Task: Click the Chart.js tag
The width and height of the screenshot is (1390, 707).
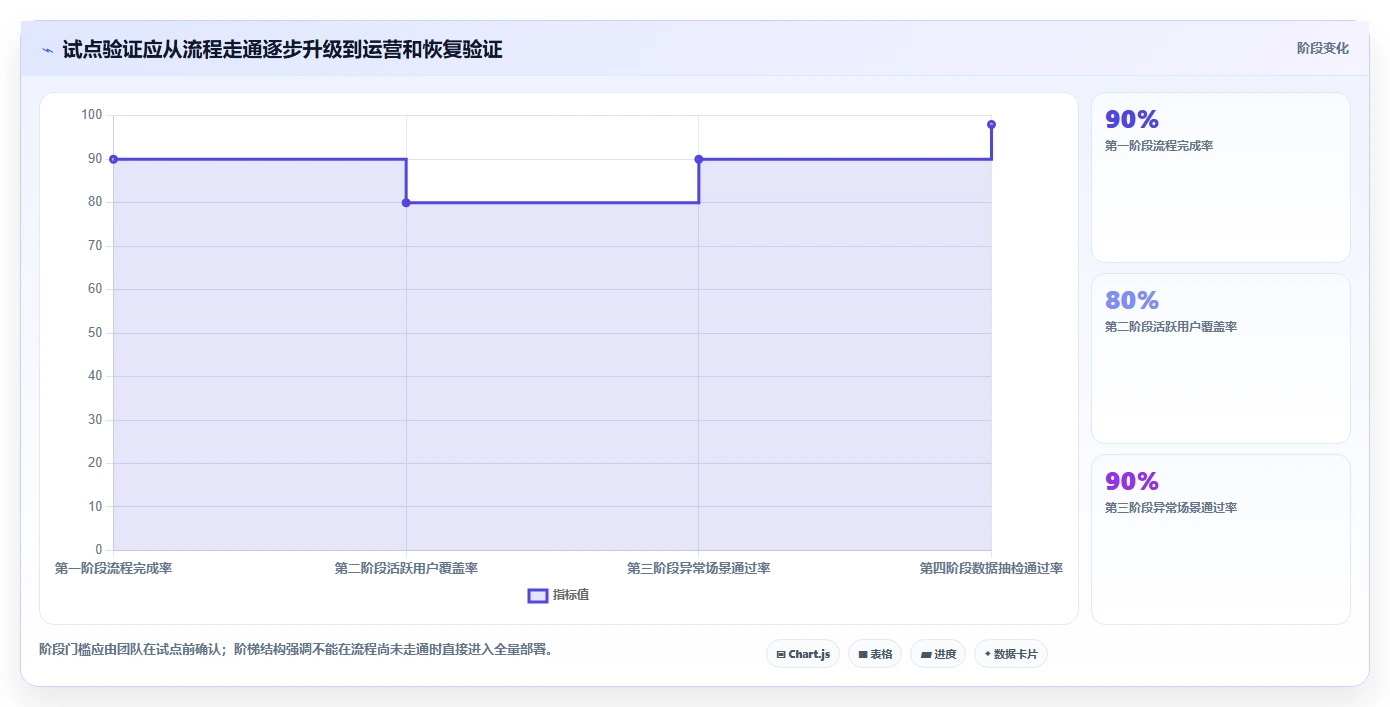Action: point(803,654)
